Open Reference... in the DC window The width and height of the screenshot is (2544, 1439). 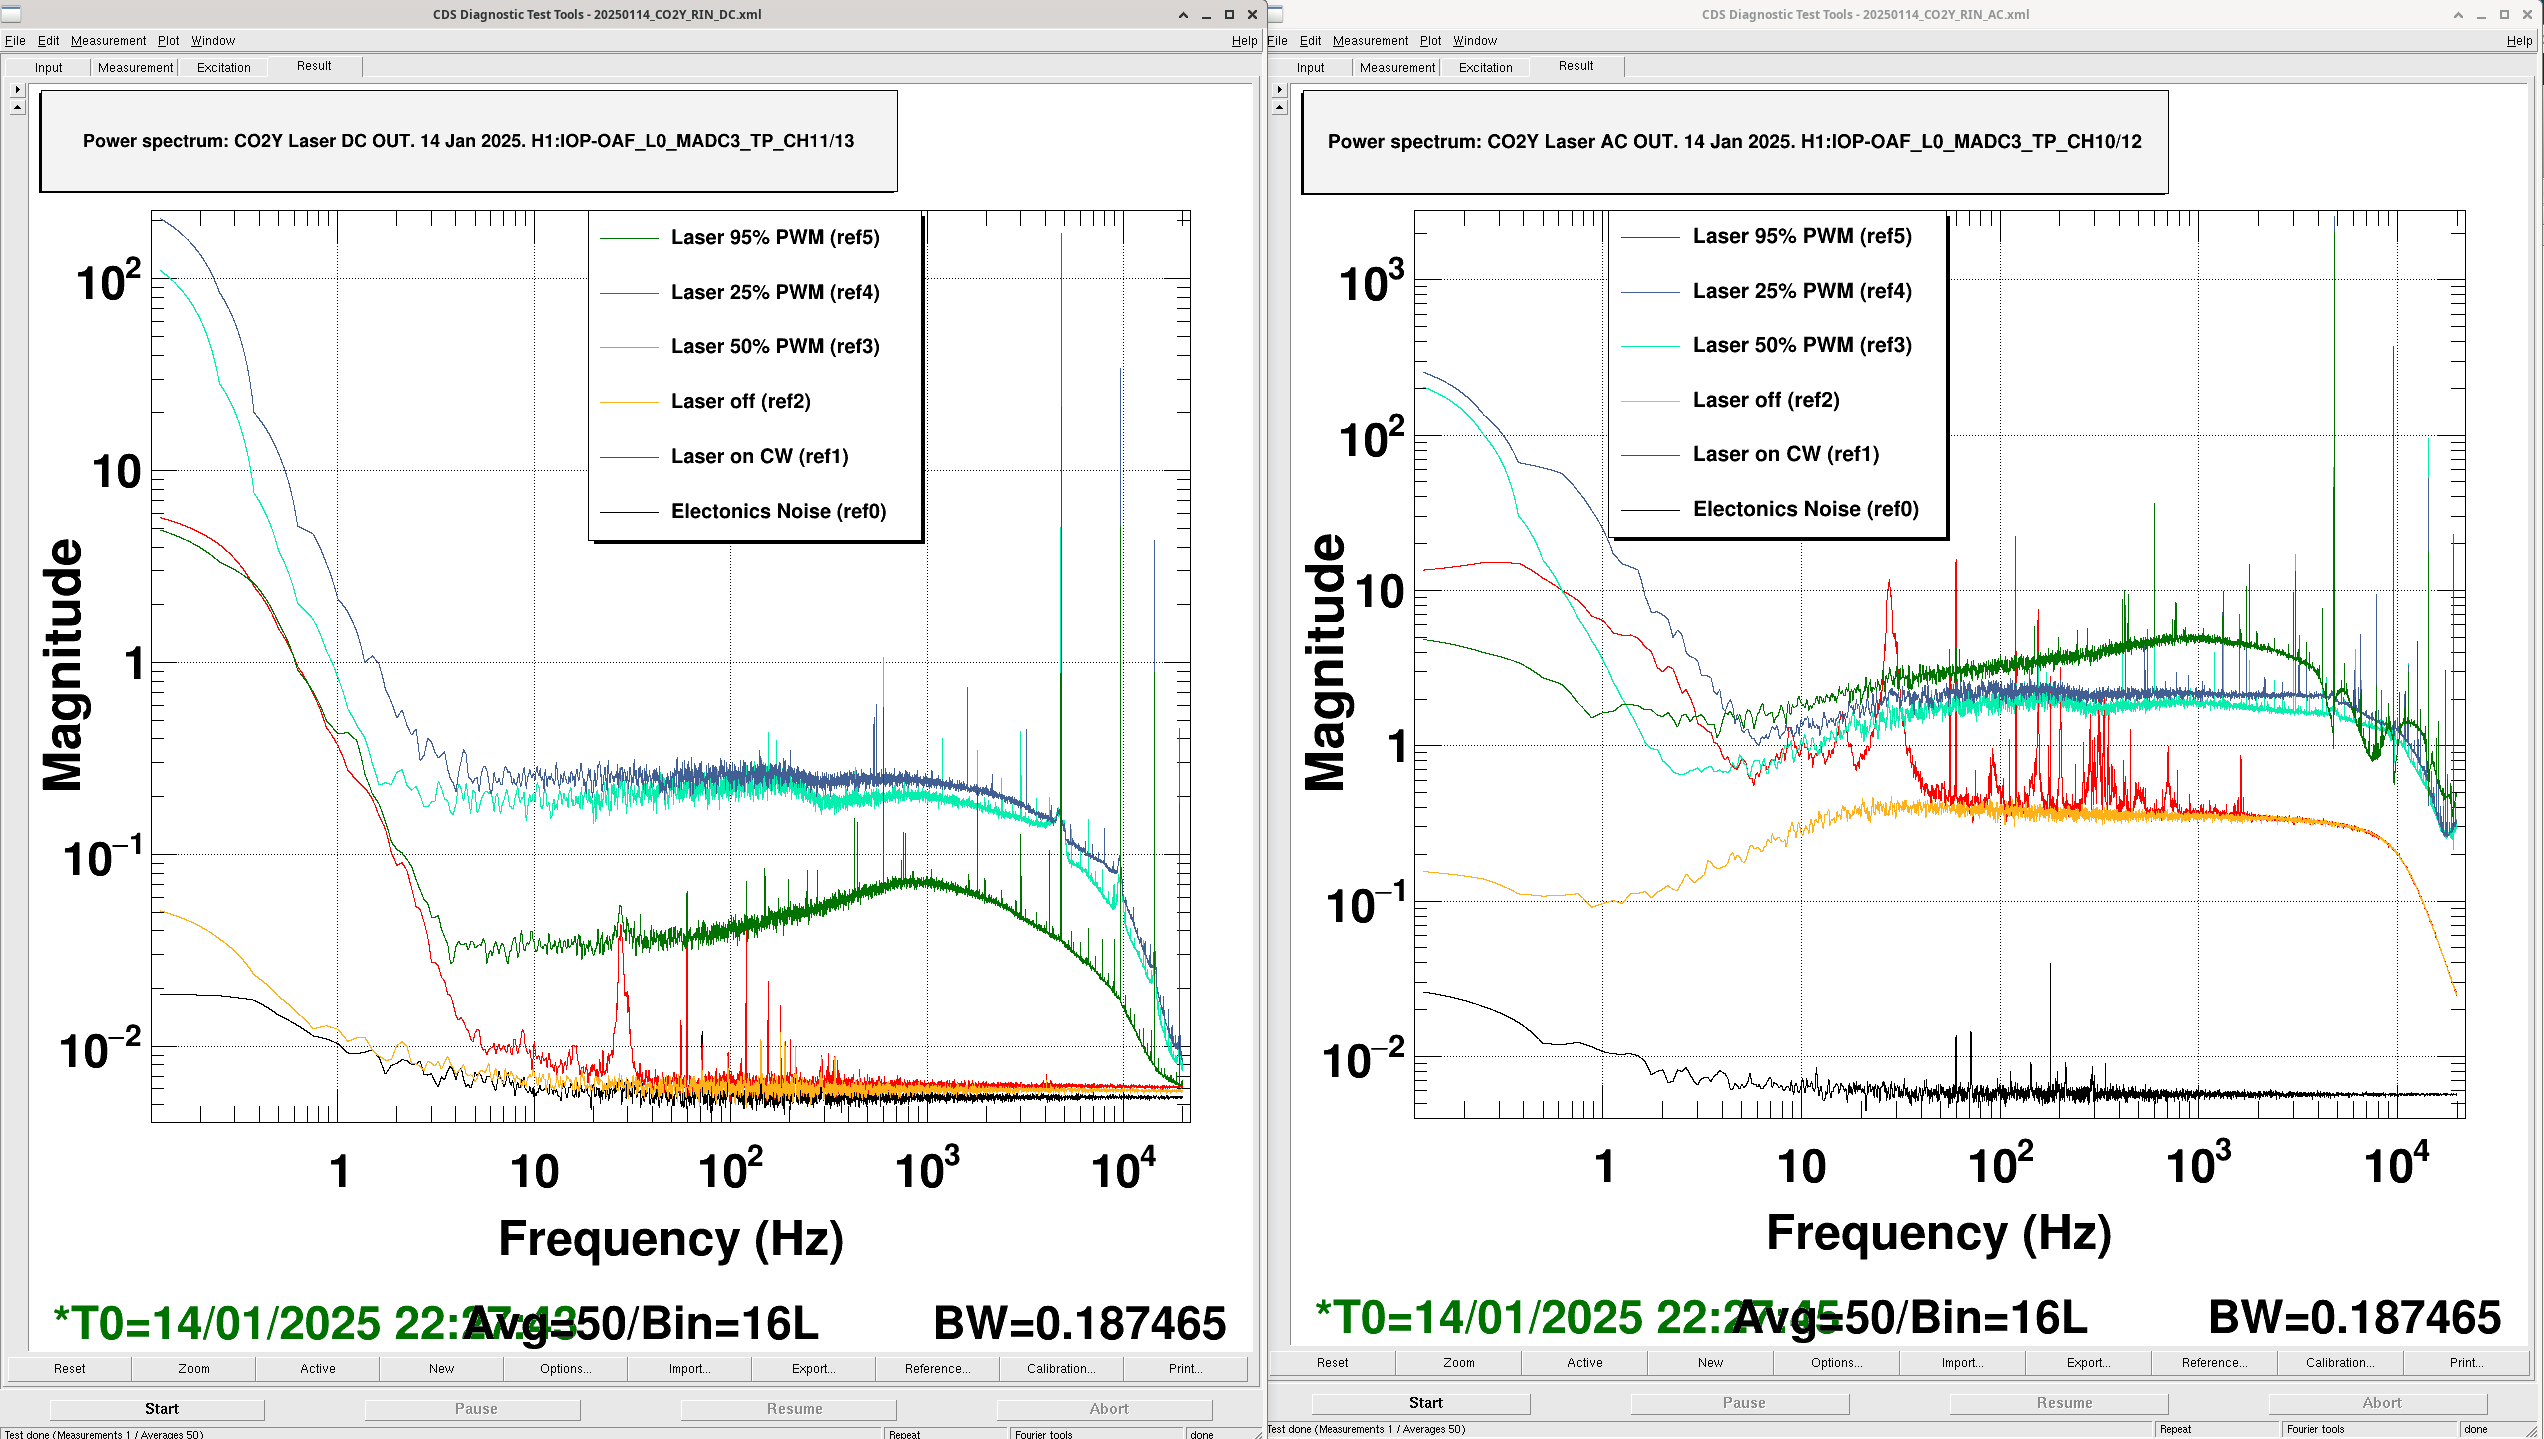938,1369
